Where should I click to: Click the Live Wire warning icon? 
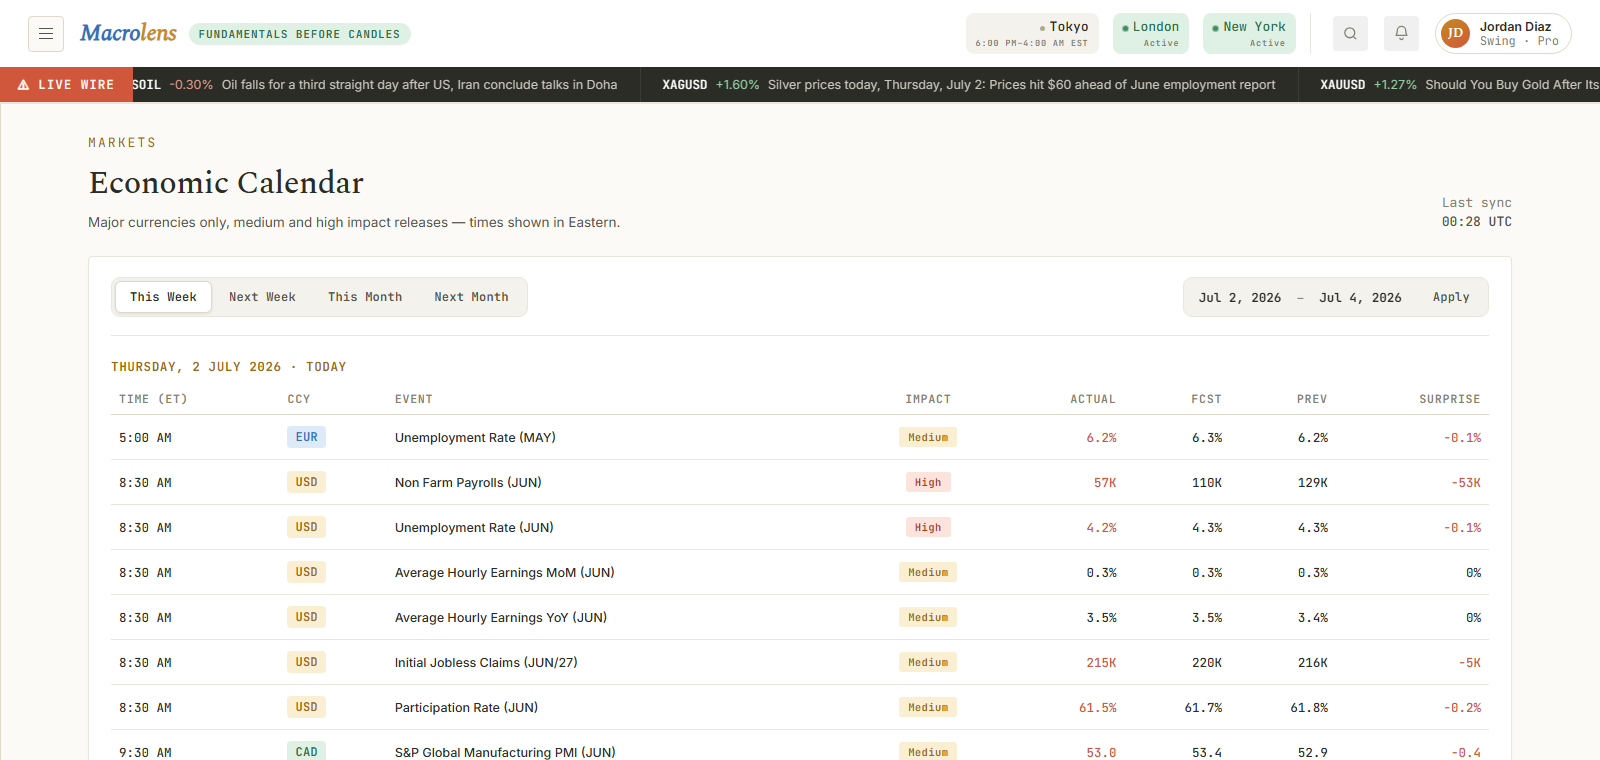(x=23, y=85)
